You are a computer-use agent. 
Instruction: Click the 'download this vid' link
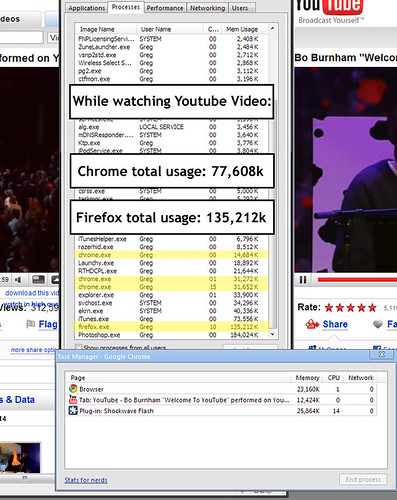32,293
